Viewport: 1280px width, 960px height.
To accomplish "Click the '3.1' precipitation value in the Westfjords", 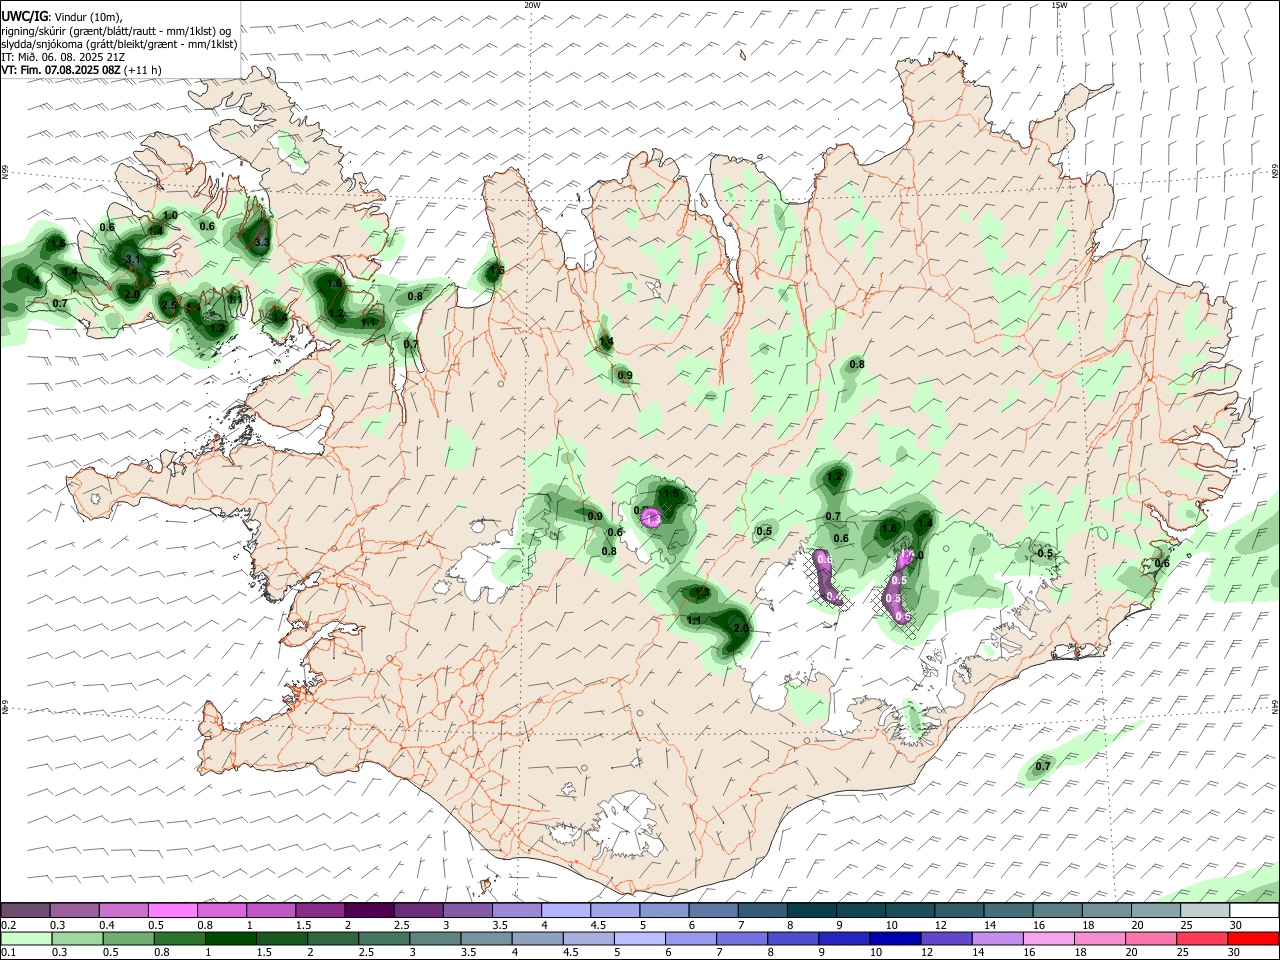I will coord(133,259).
